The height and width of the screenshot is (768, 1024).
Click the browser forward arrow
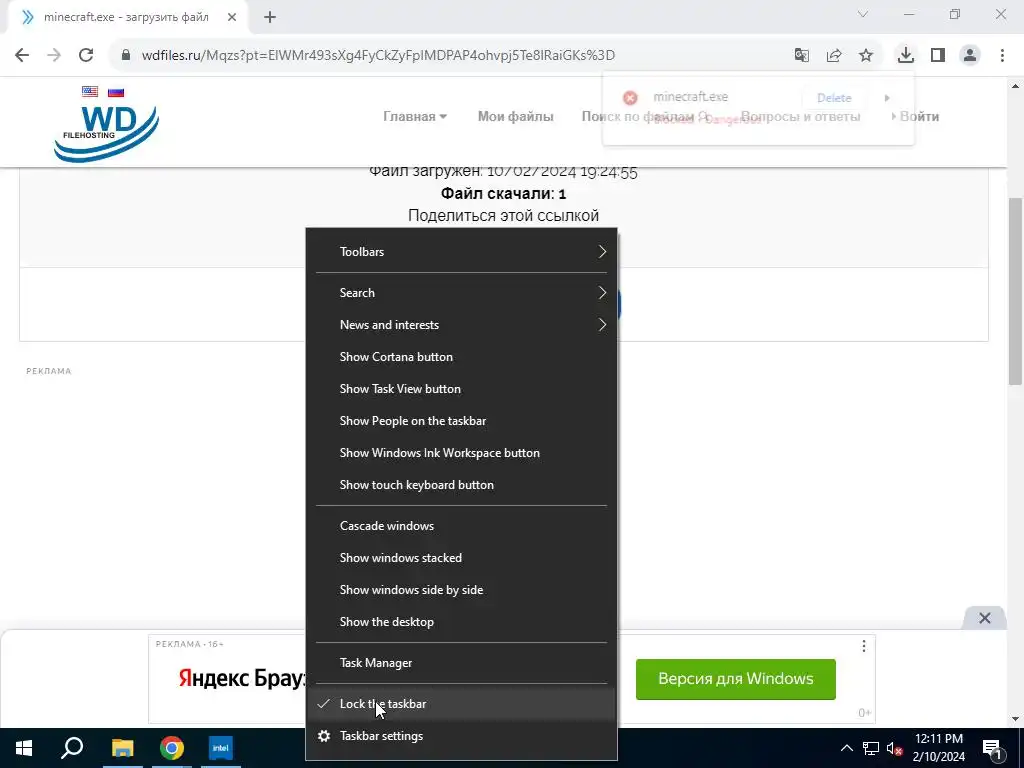pos(54,56)
